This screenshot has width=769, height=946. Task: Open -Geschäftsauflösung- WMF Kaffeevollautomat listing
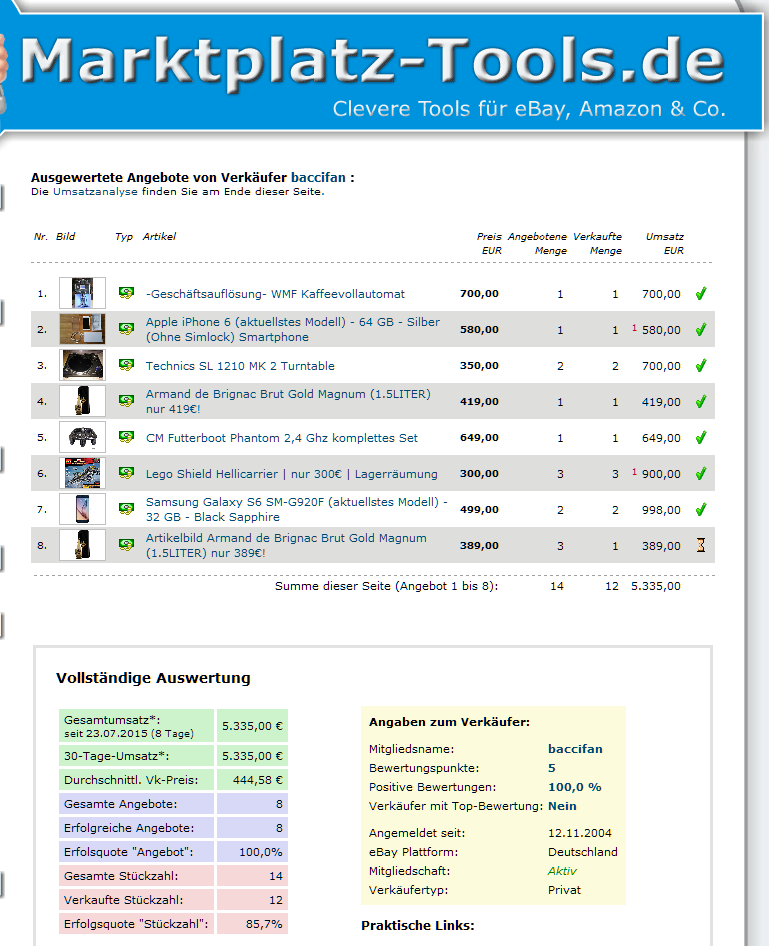(x=275, y=294)
